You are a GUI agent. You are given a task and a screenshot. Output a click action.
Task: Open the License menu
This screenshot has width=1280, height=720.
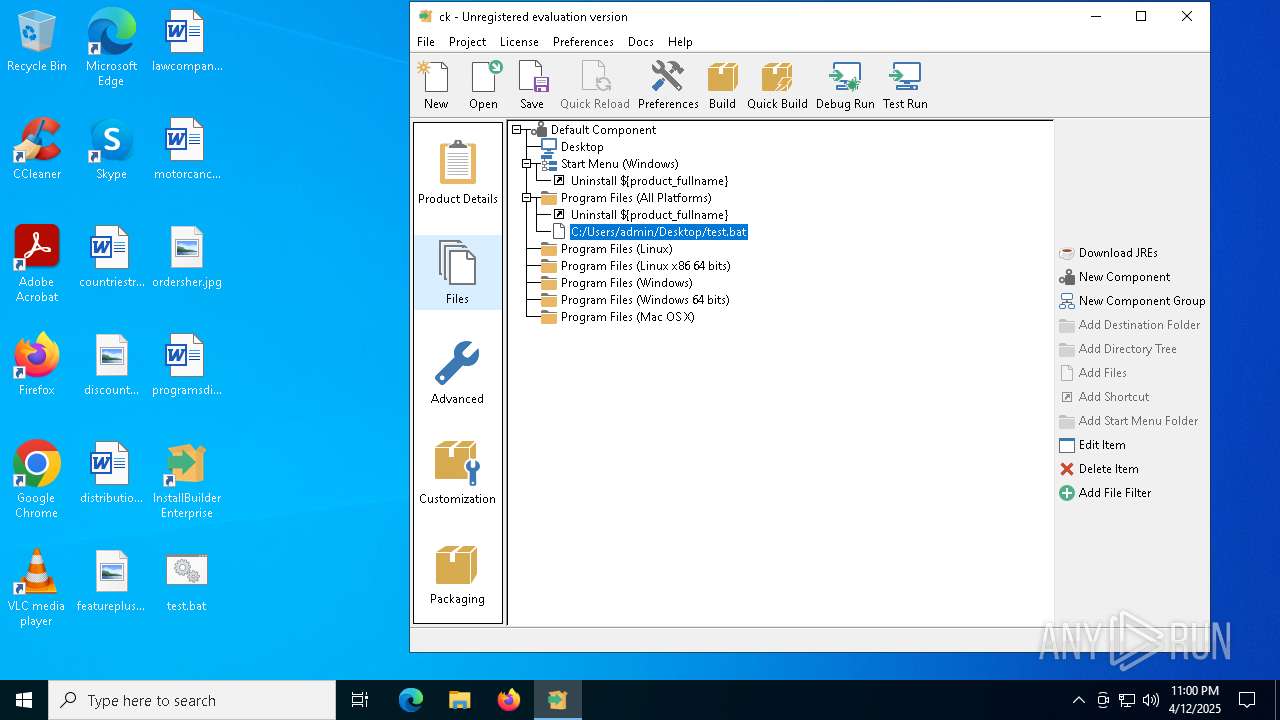[x=519, y=42]
